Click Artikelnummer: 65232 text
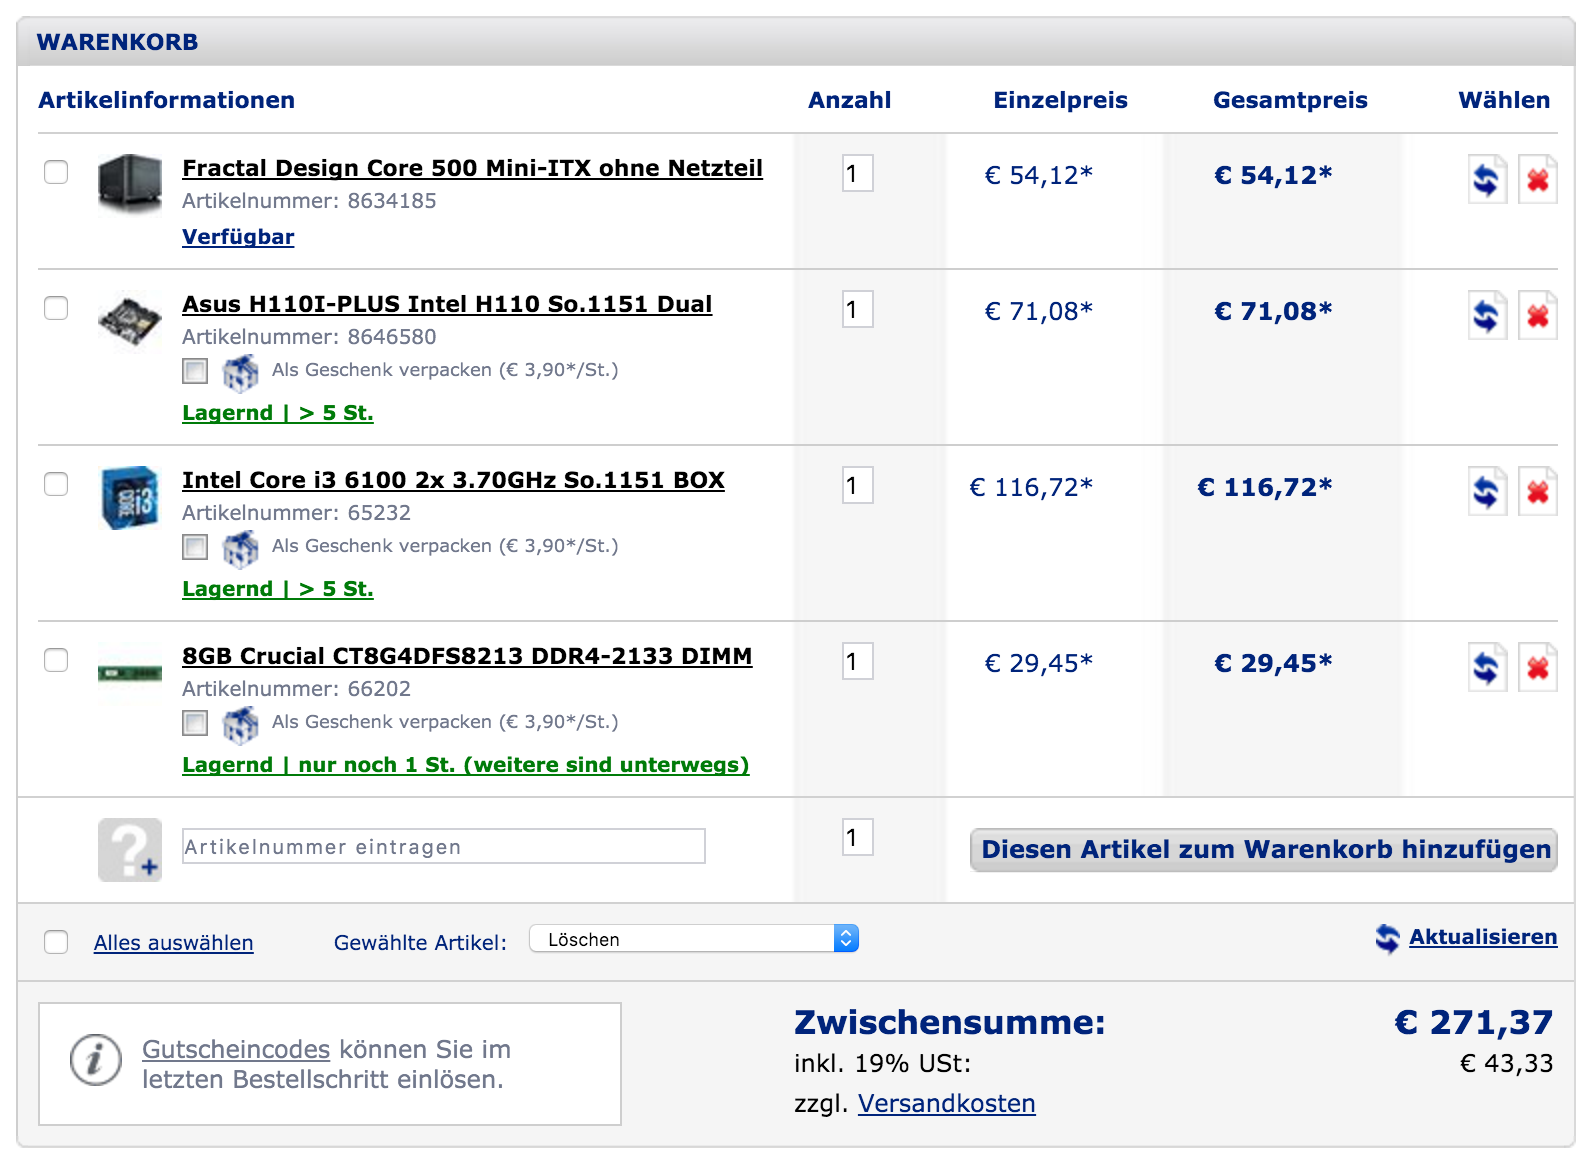 tap(296, 513)
